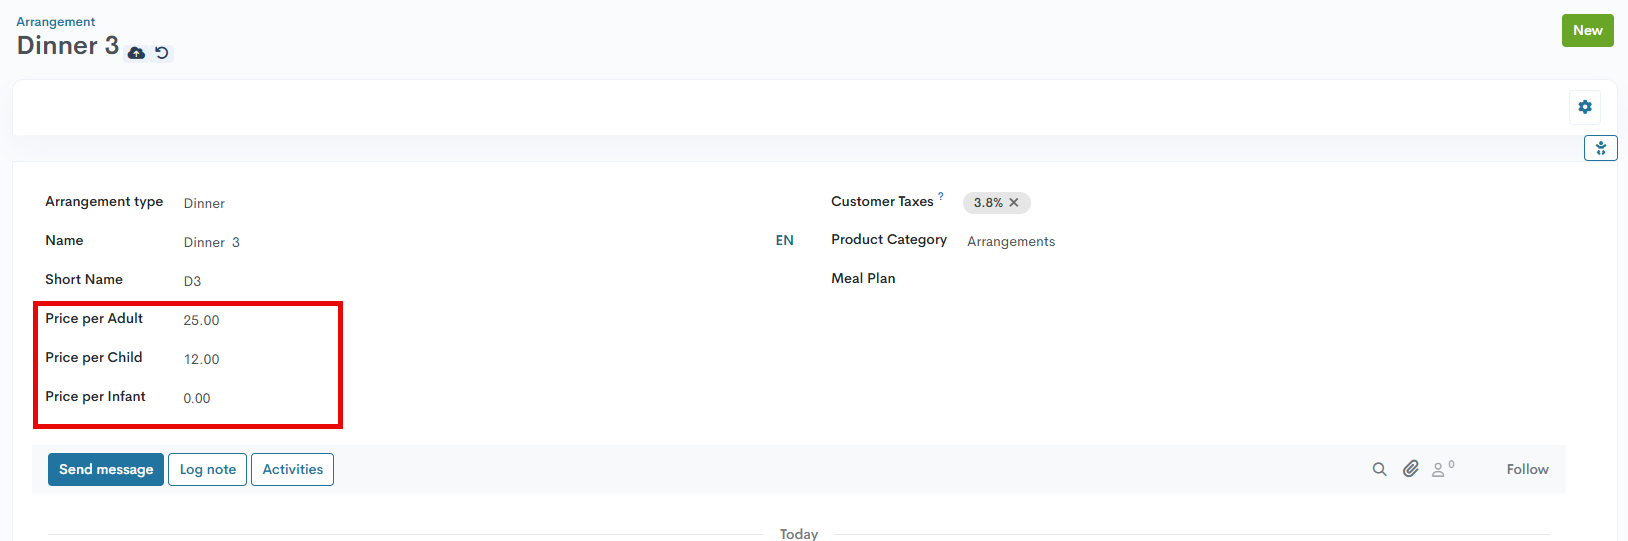1628x541 pixels.
Task: Discard changes with the undo arrow icon
Action: coord(162,53)
